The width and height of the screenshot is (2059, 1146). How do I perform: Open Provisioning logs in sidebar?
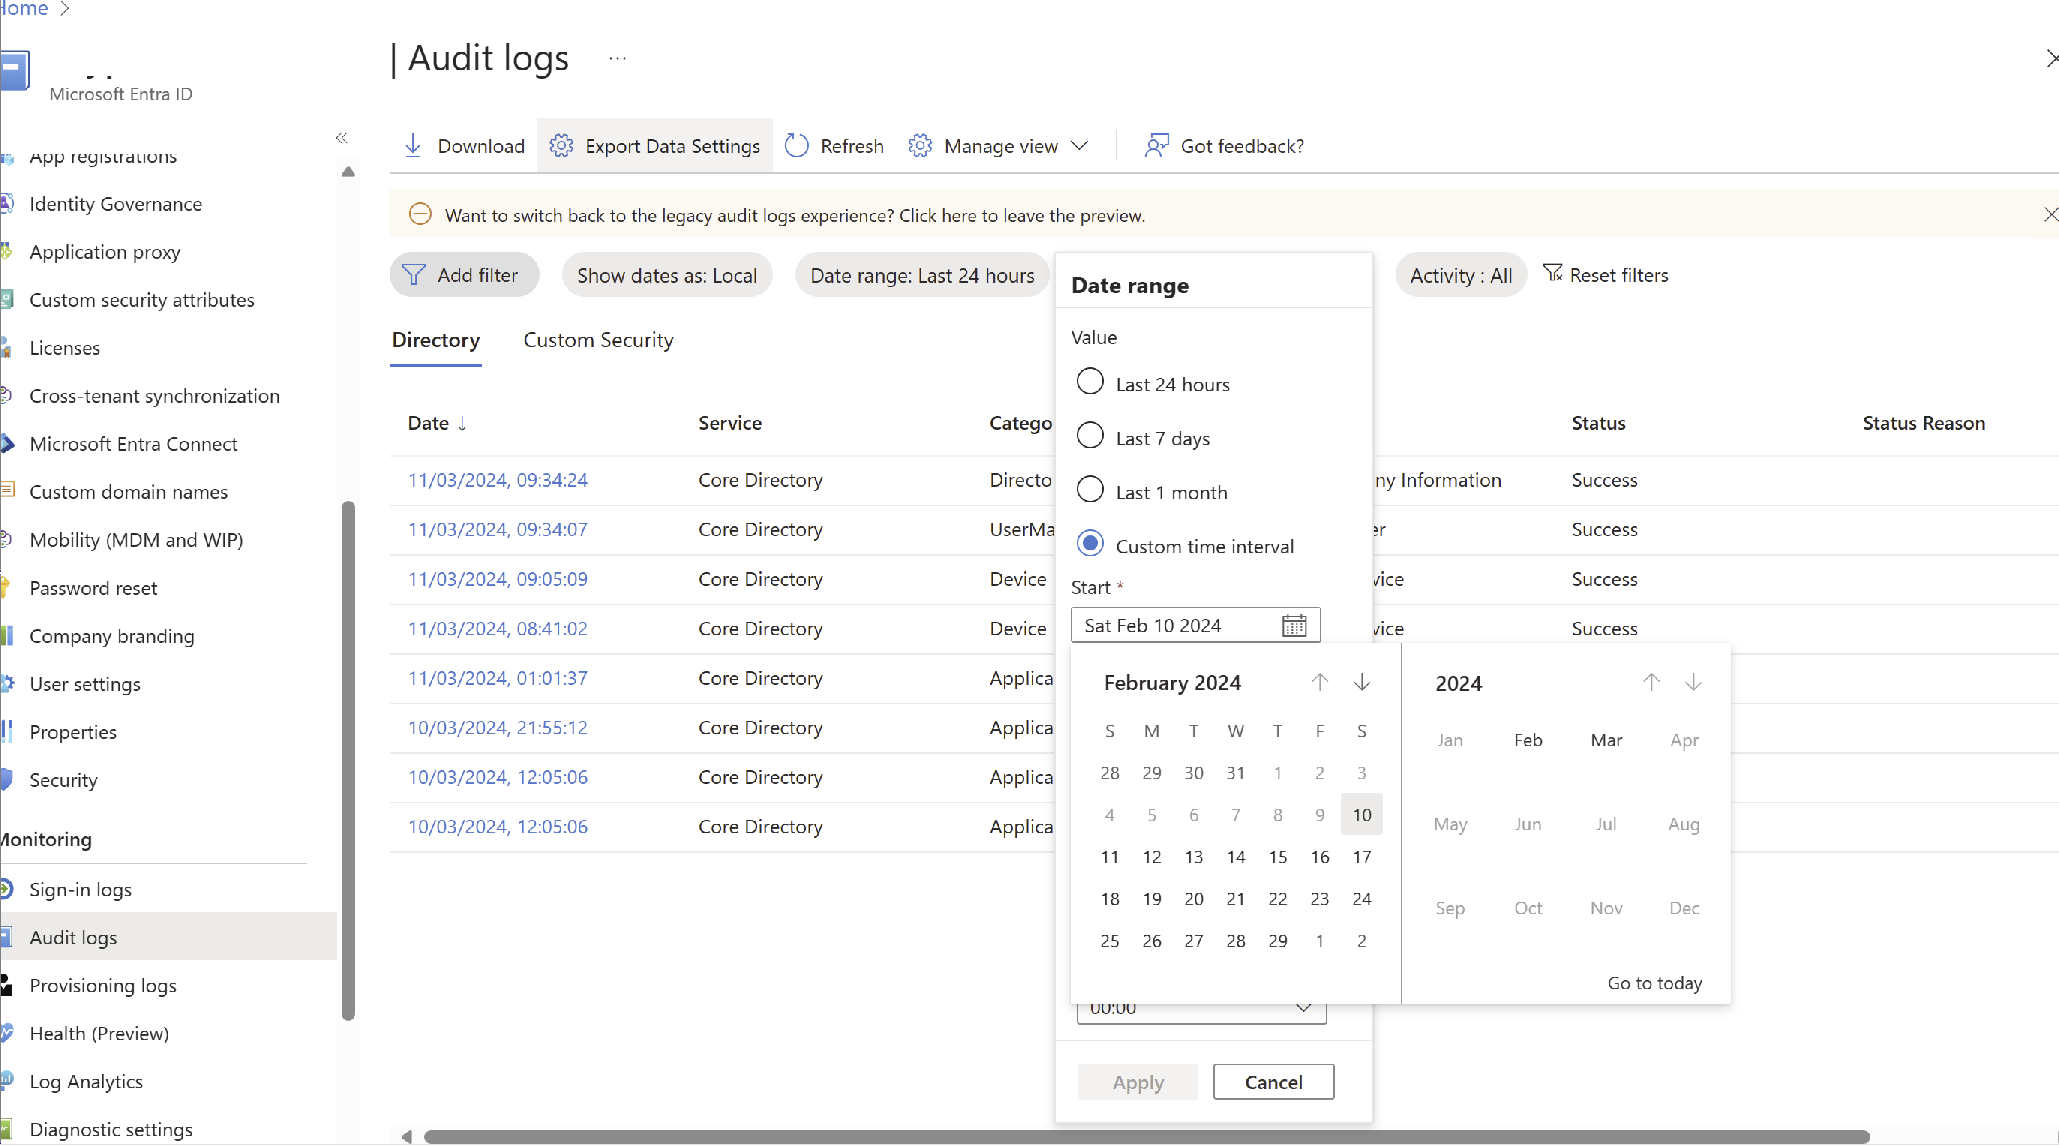(x=103, y=985)
